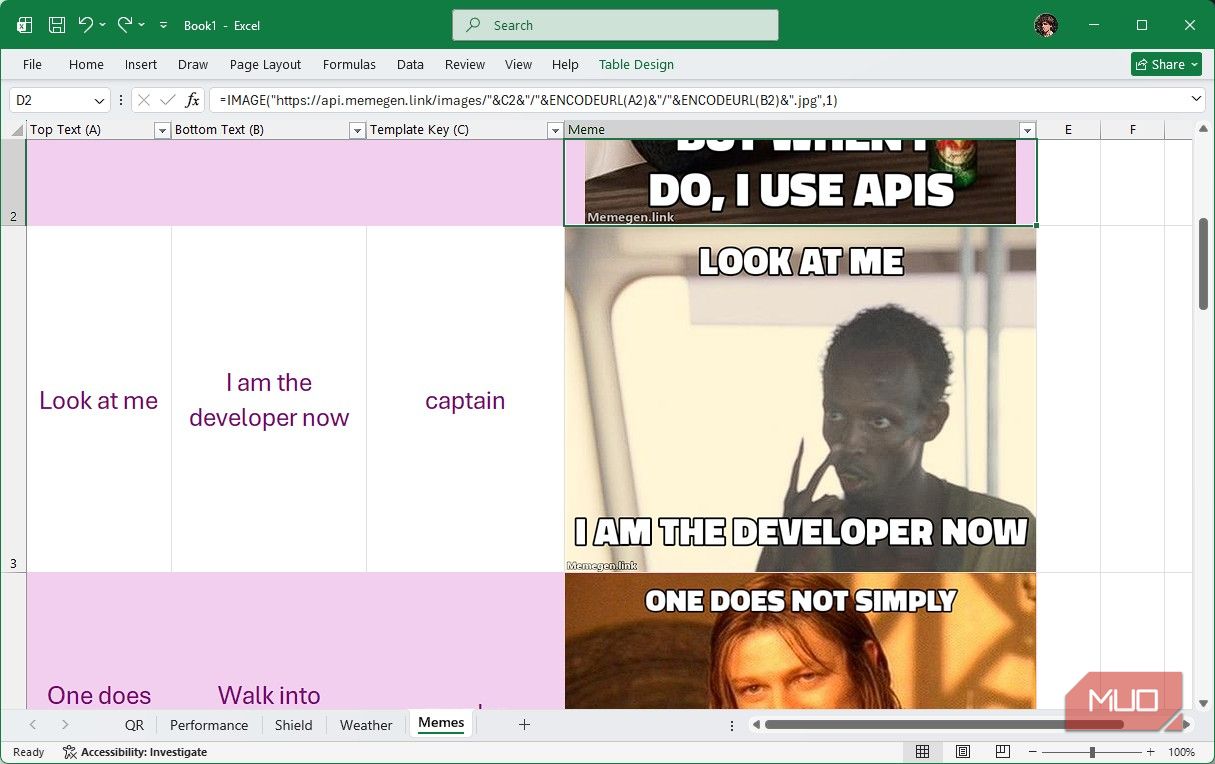This screenshot has height=764, width=1215.
Task: Click the One Does Not Simply meme image
Action: click(x=800, y=641)
